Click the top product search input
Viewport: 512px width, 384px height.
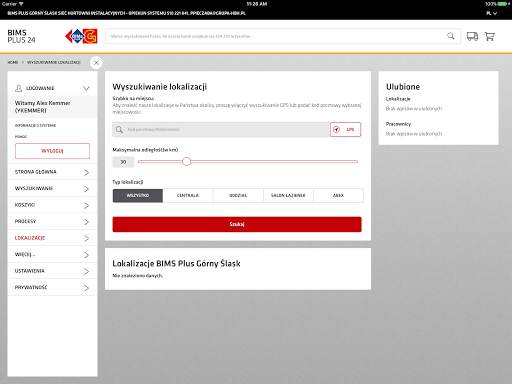tap(283, 36)
